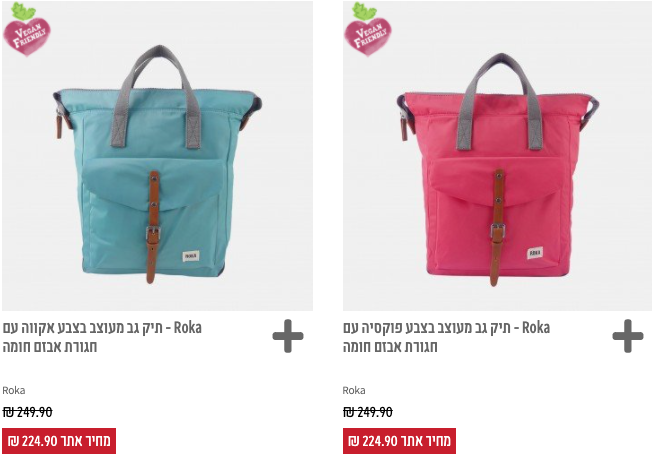Click the crossed-out 249.90 price under fuchsia bag
The height and width of the screenshot is (472, 652).
click(368, 412)
